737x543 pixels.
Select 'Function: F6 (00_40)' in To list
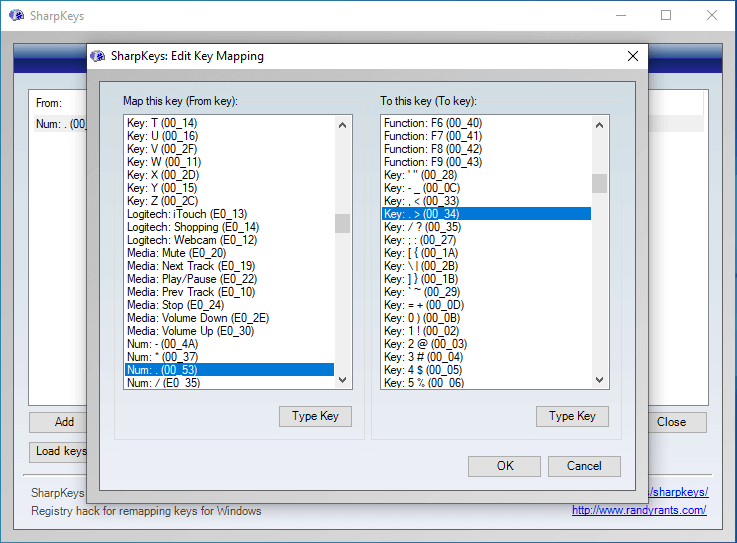pyautogui.click(x=486, y=123)
